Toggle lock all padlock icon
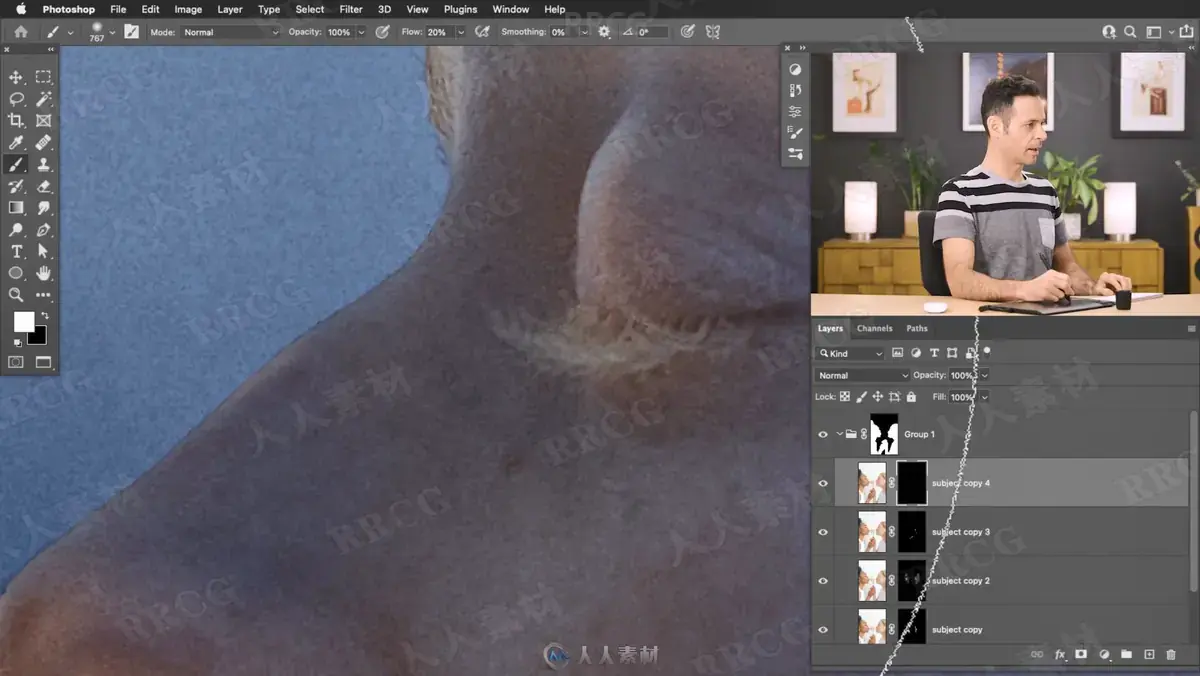The image size is (1200, 676). coord(911,397)
